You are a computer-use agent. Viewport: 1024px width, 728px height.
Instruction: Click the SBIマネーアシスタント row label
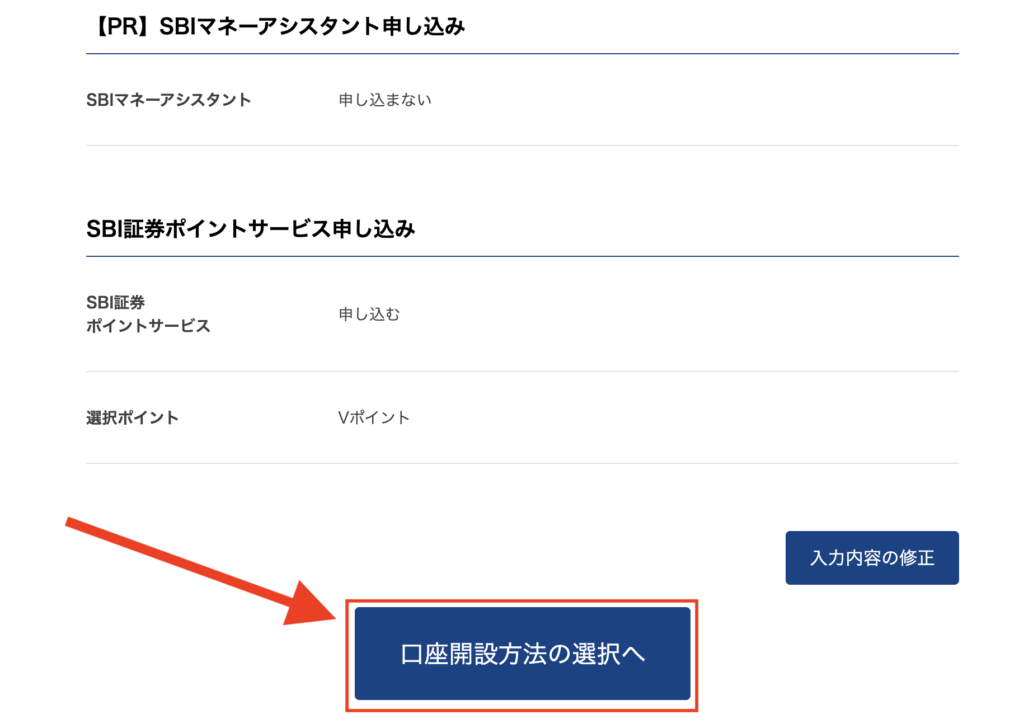(x=169, y=100)
